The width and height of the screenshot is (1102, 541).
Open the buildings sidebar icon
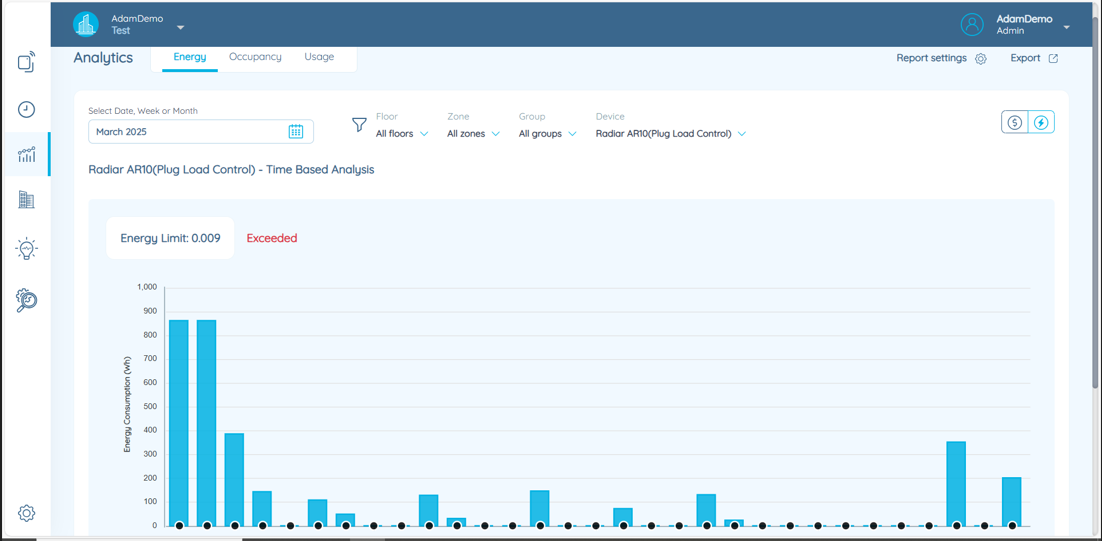tap(26, 200)
